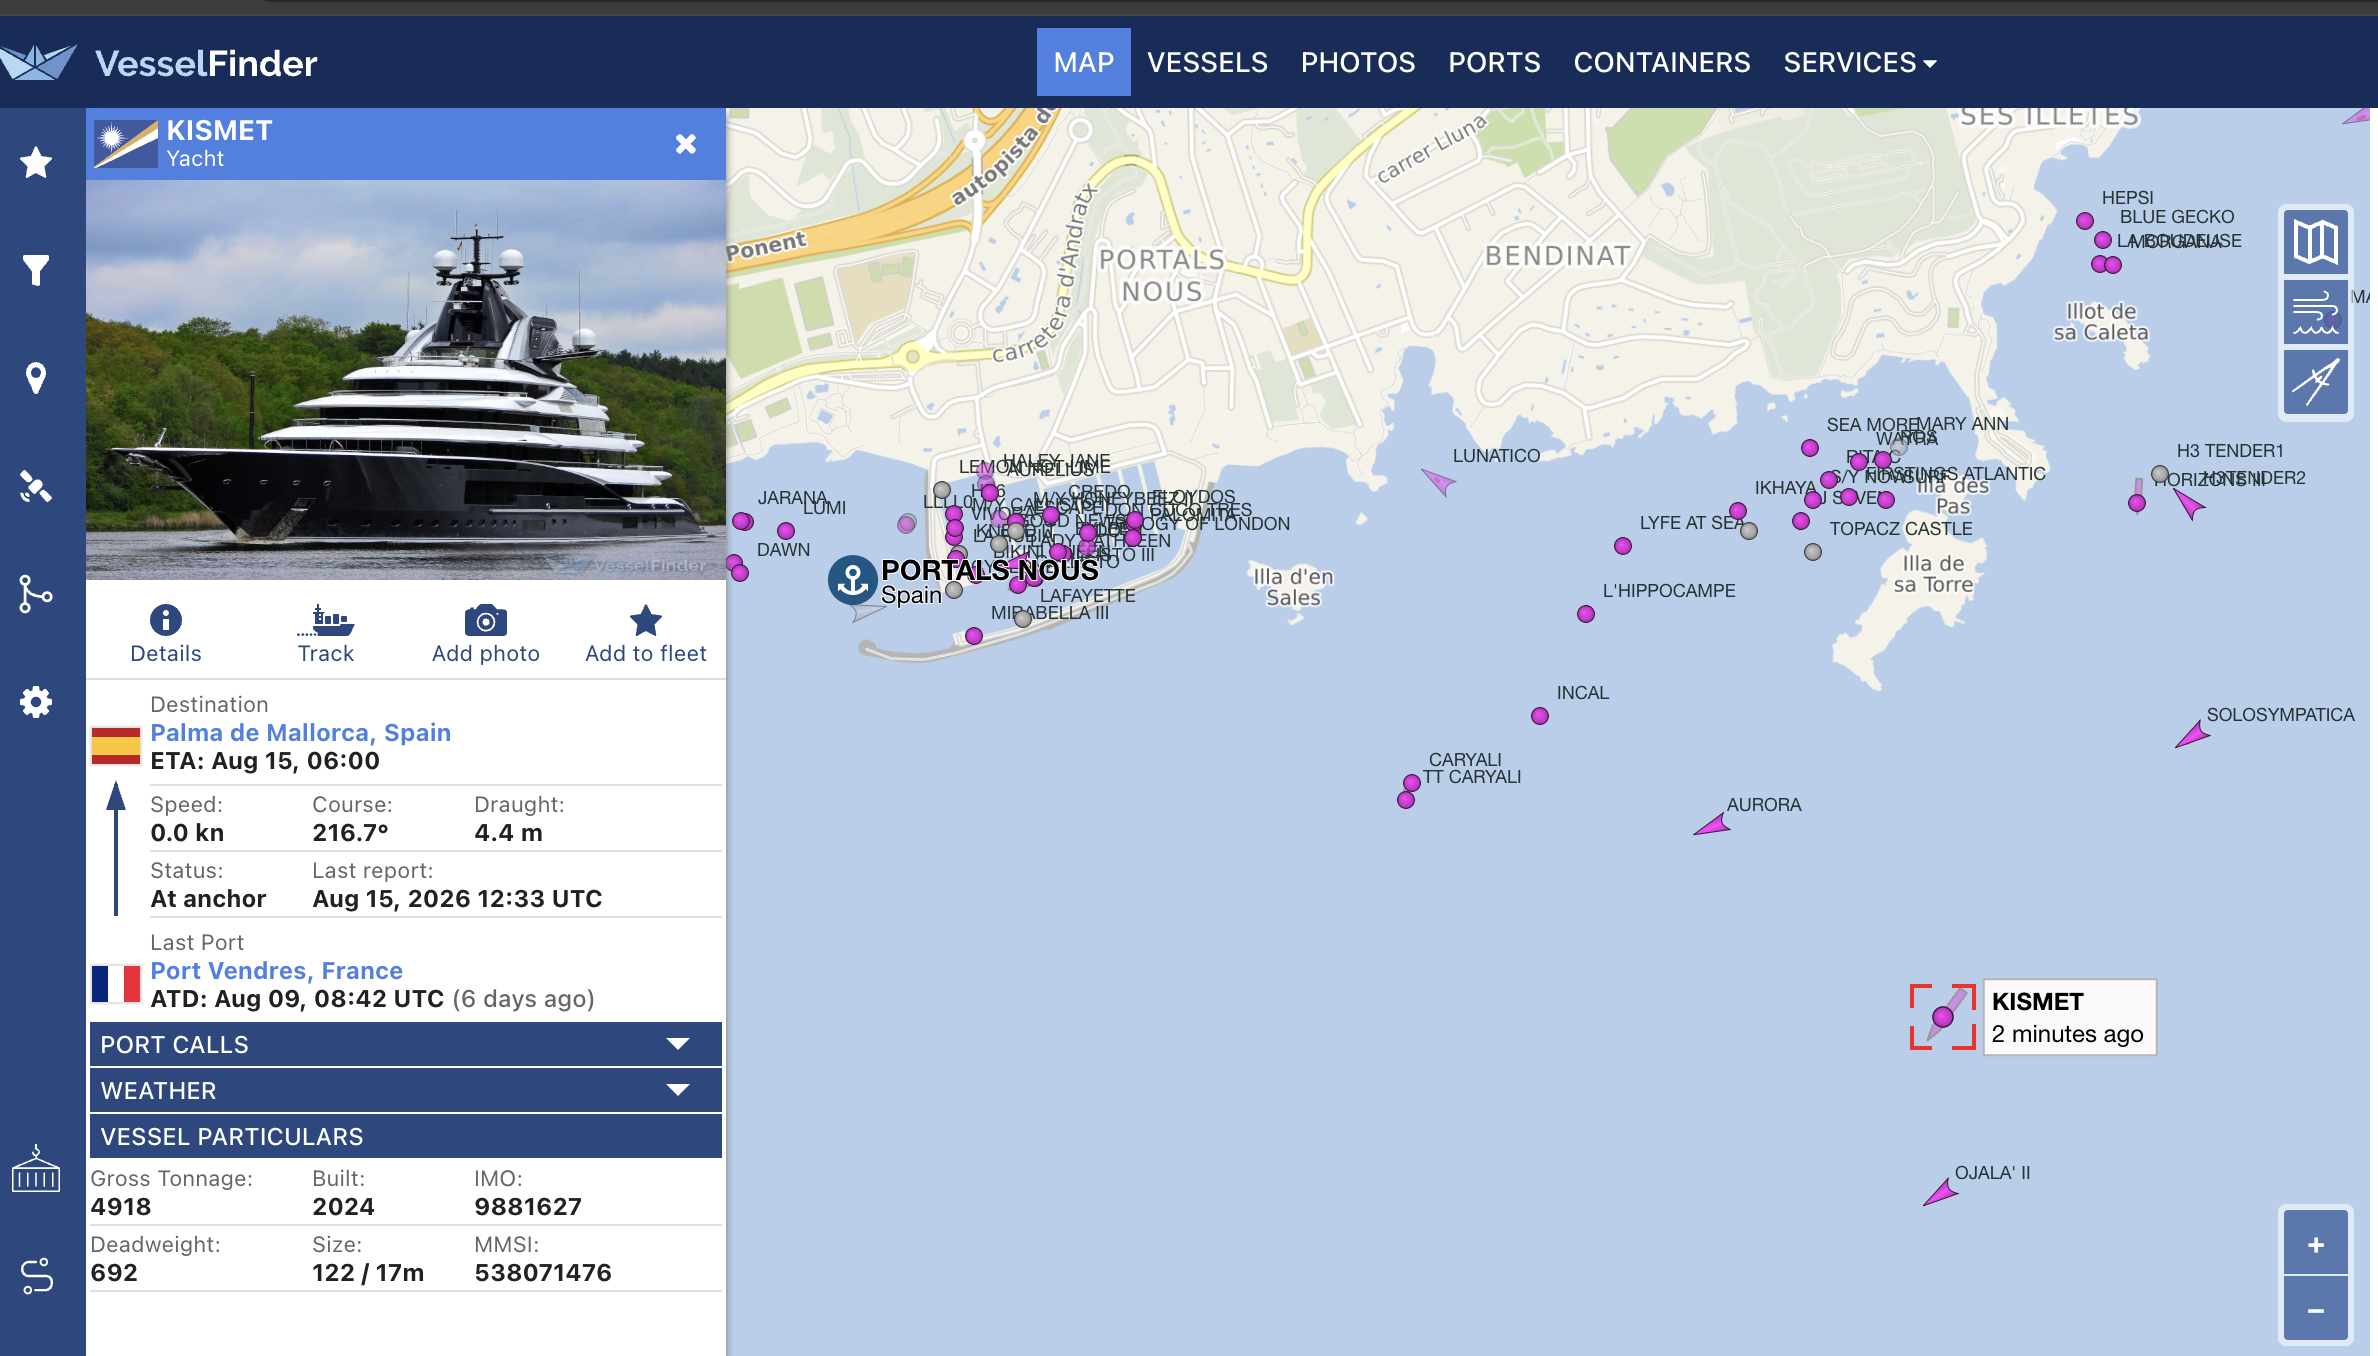
Task: Toggle the weather wind overlay button
Action: click(x=2316, y=312)
